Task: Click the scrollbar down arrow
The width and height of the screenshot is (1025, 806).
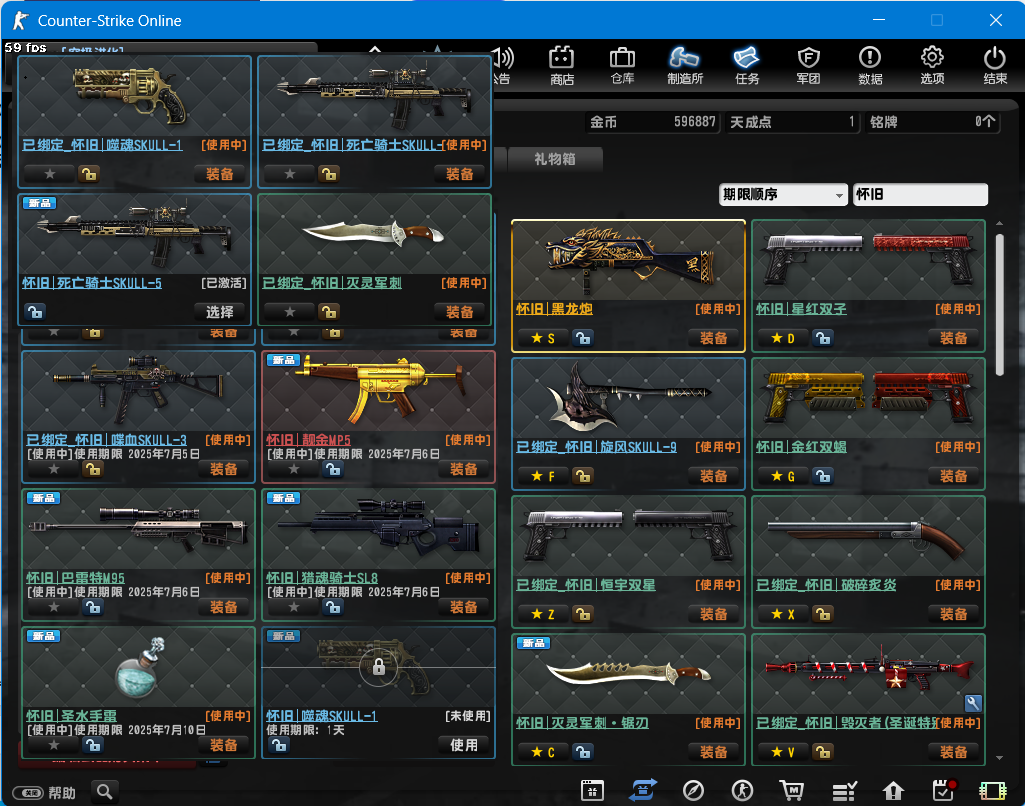Action: tap(999, 758)
